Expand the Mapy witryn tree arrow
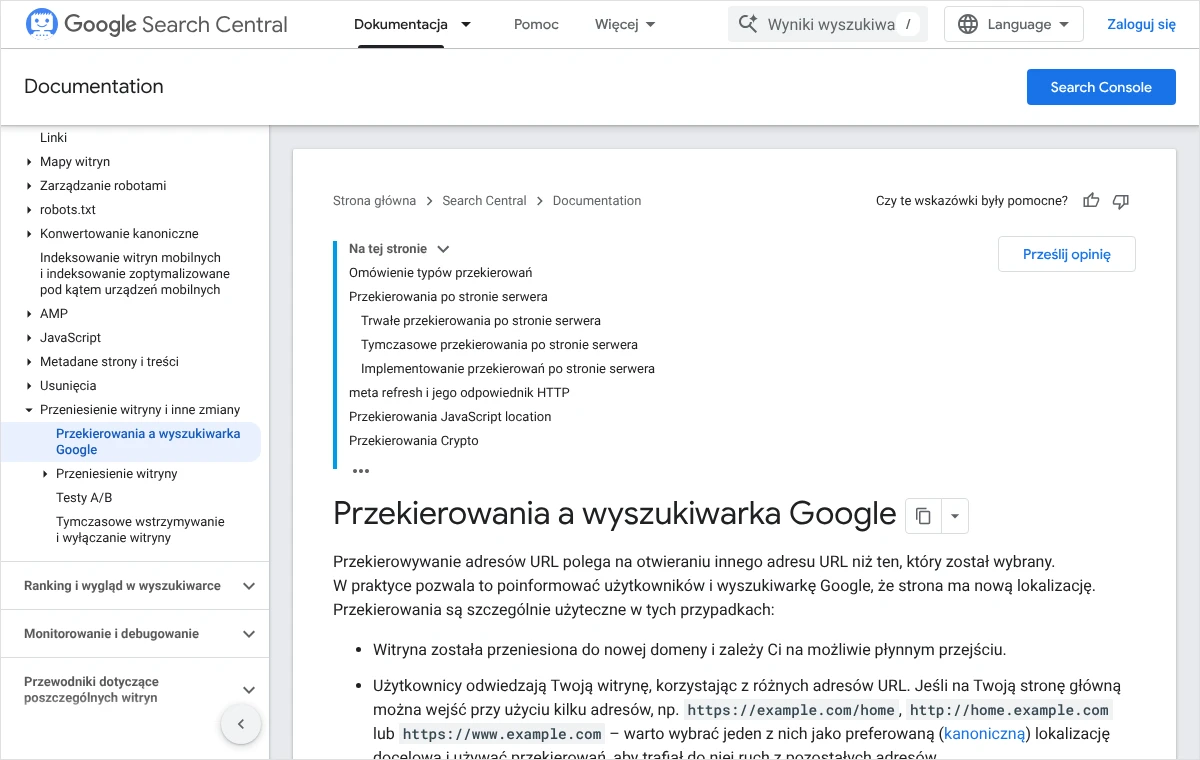The height and width of the screenshot is (760, 1200). point(29,162)
